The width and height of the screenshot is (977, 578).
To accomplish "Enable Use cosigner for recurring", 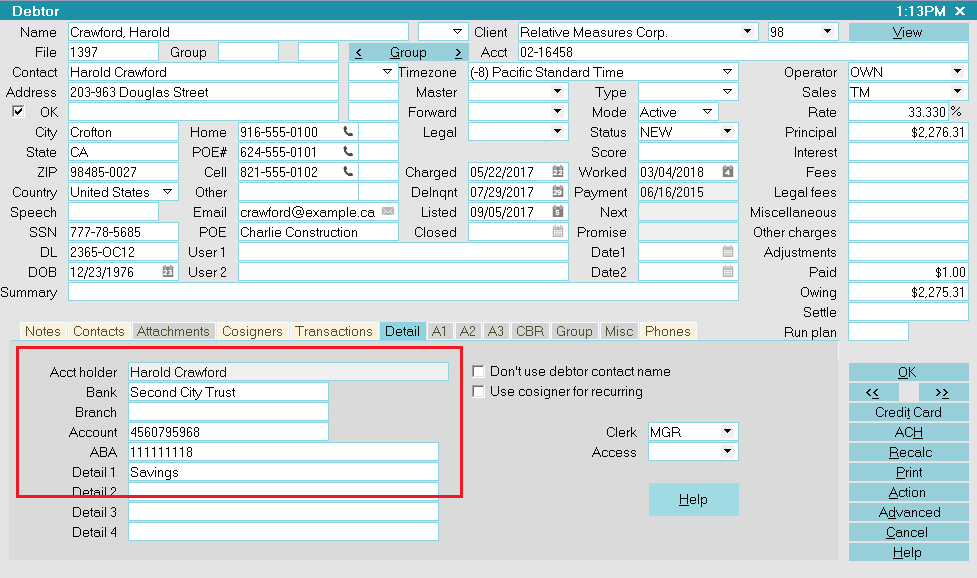I will click(x=479, y=391).
